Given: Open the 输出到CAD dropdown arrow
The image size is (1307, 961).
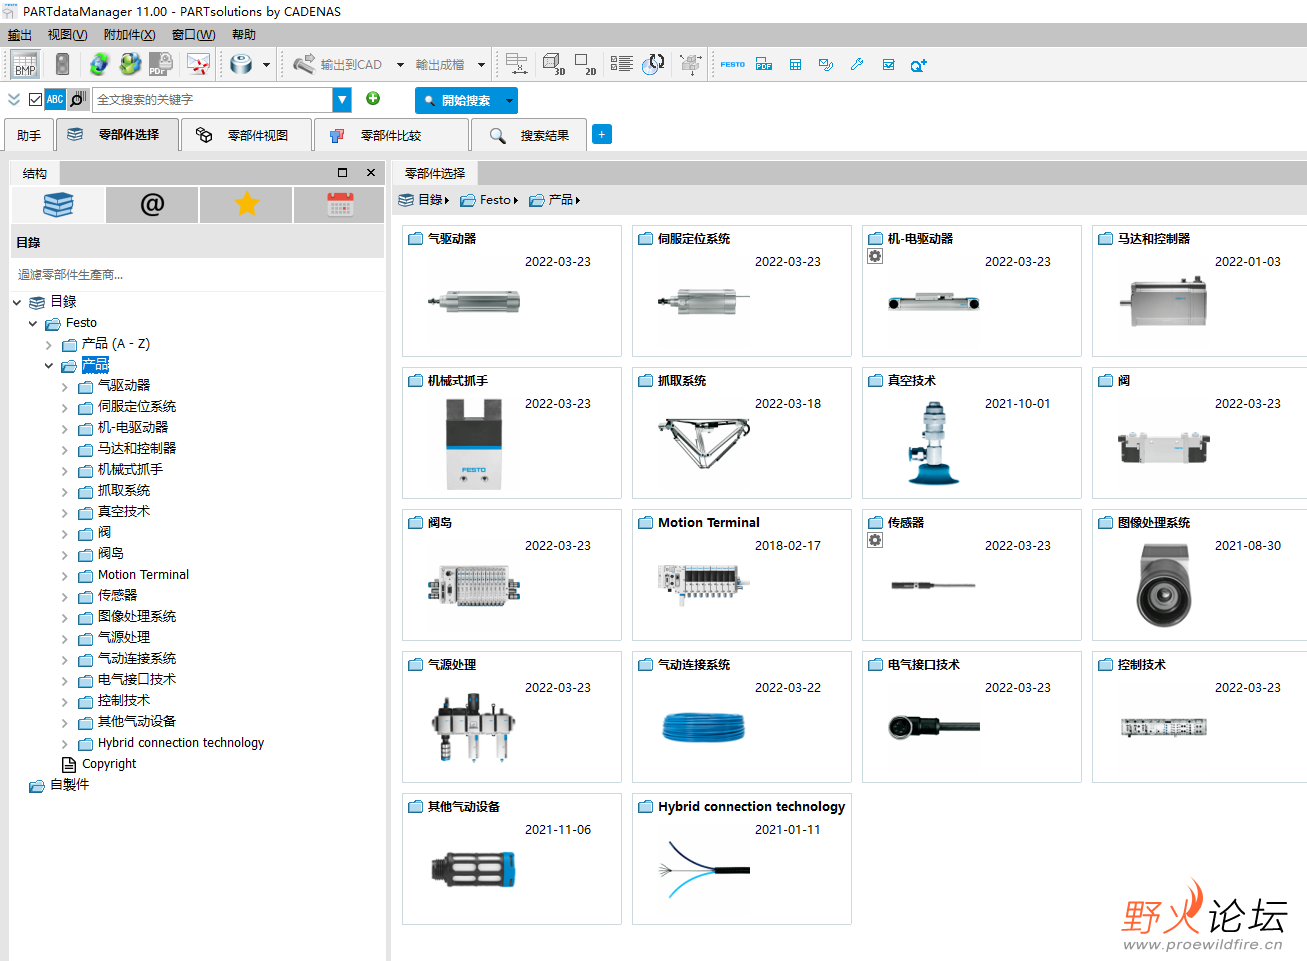Looking at the screenshot, I should [x=400, y=65].
